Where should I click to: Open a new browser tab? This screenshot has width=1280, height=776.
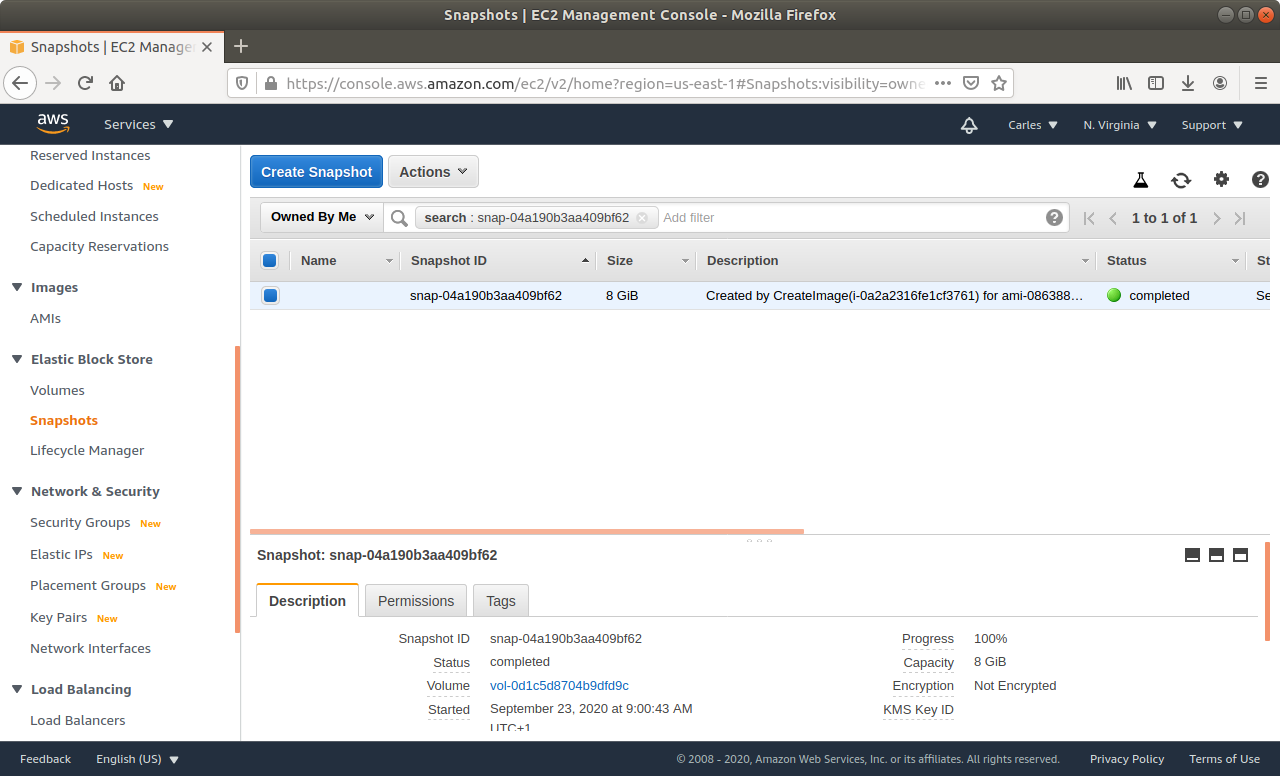[240, 46]
